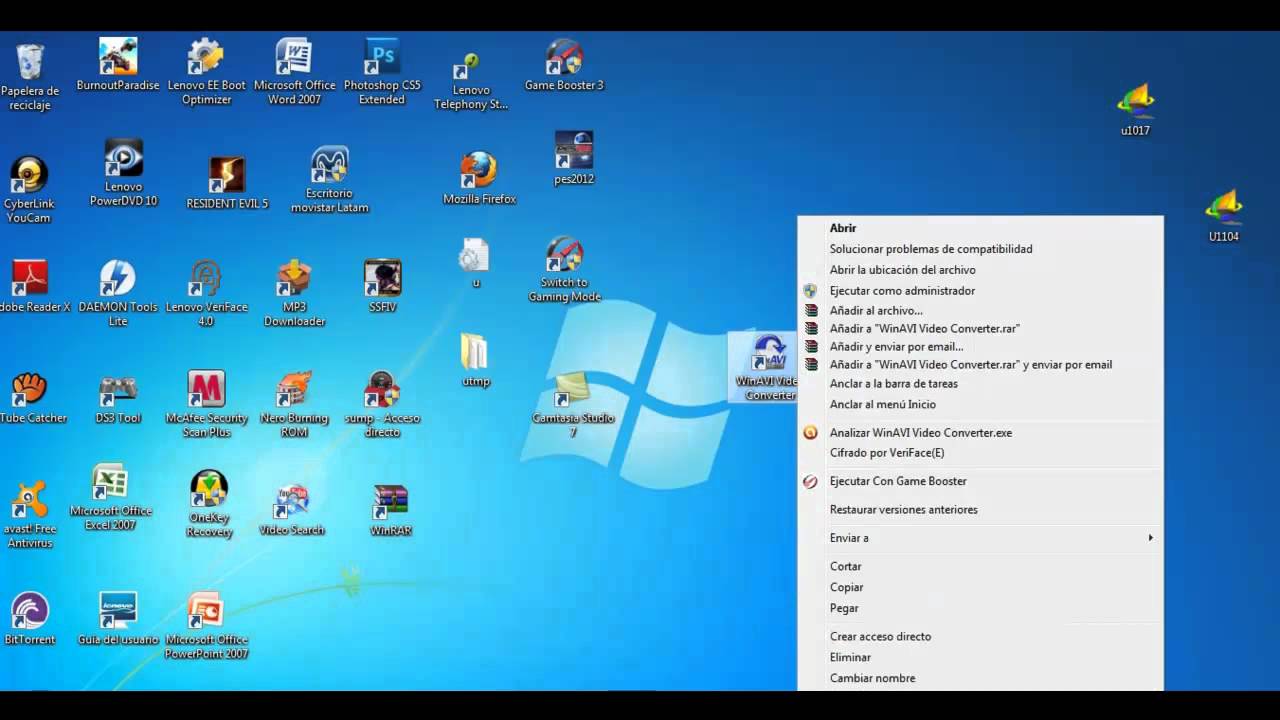Expand the Enviar a submenu

point(981,538)
